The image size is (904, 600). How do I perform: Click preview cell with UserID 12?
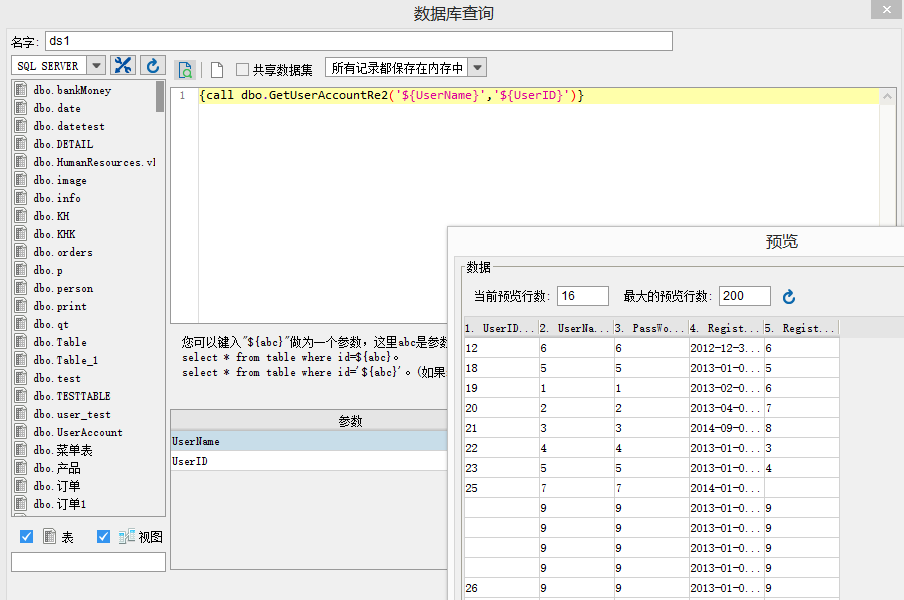pos(501,348)
